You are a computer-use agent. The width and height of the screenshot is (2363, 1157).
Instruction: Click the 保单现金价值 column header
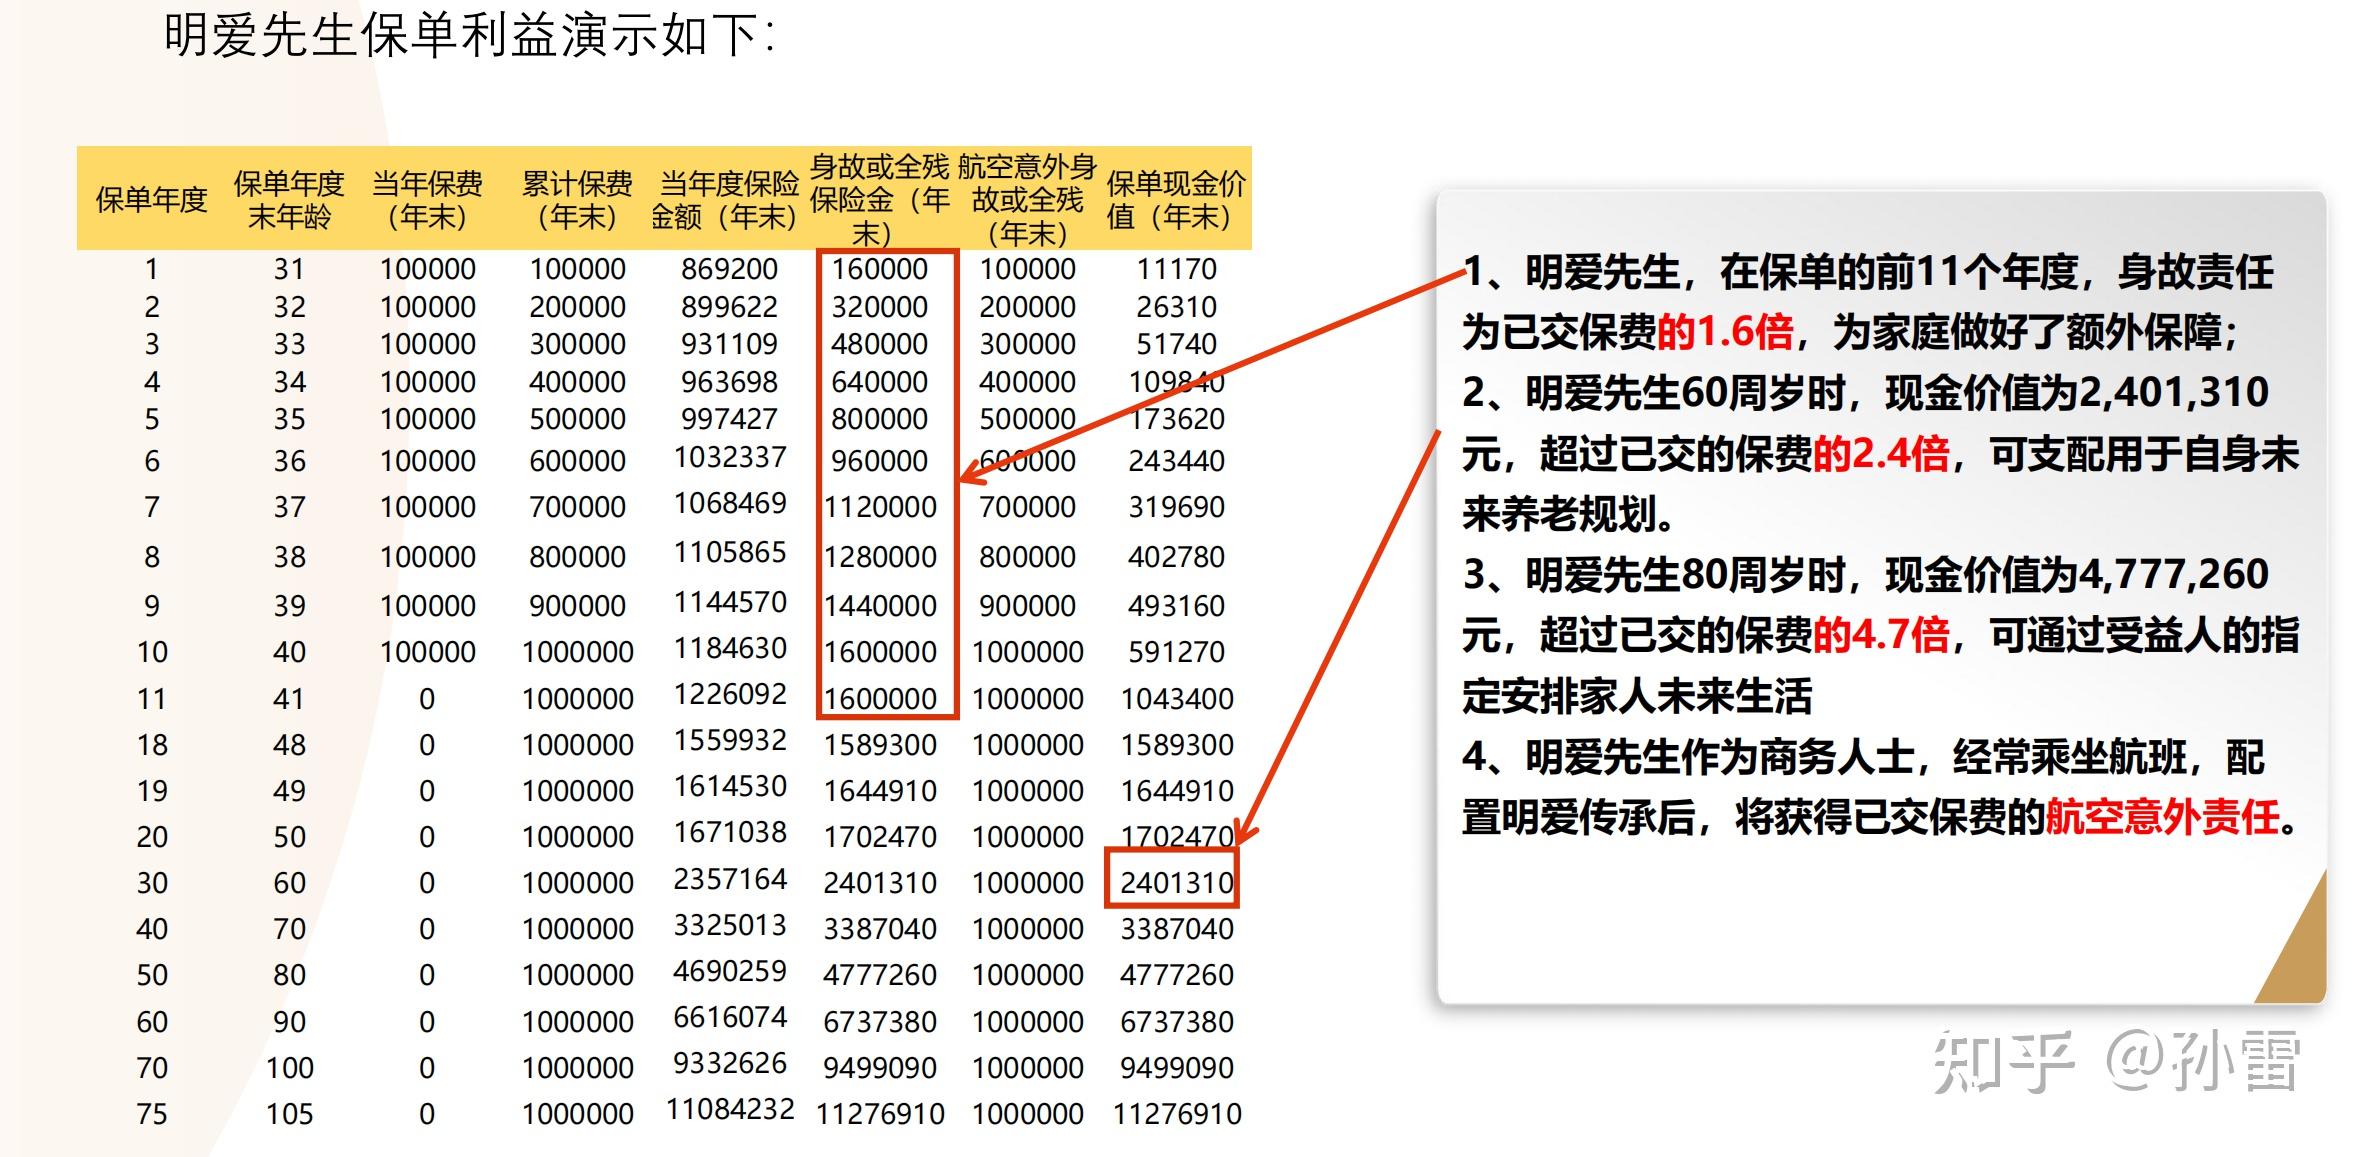tap(1175, 200)
